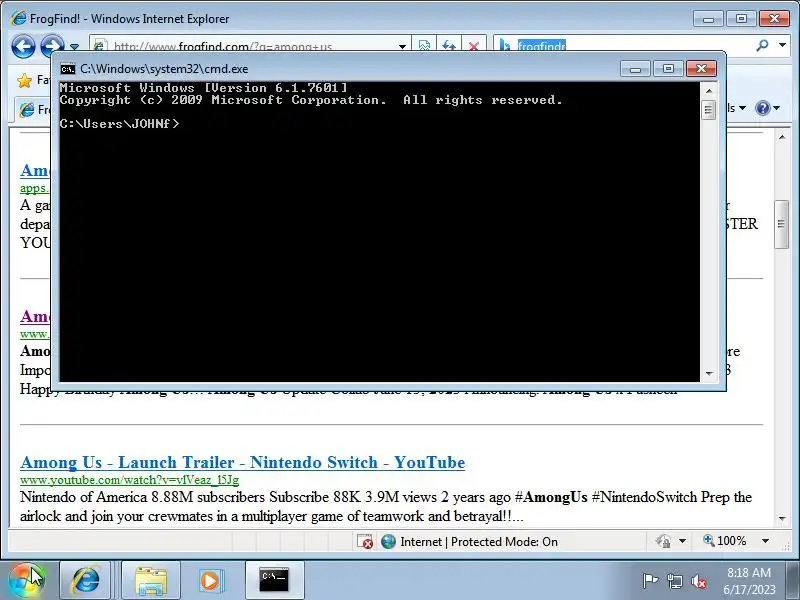Click the network tray icon

(x=674, y=581)
